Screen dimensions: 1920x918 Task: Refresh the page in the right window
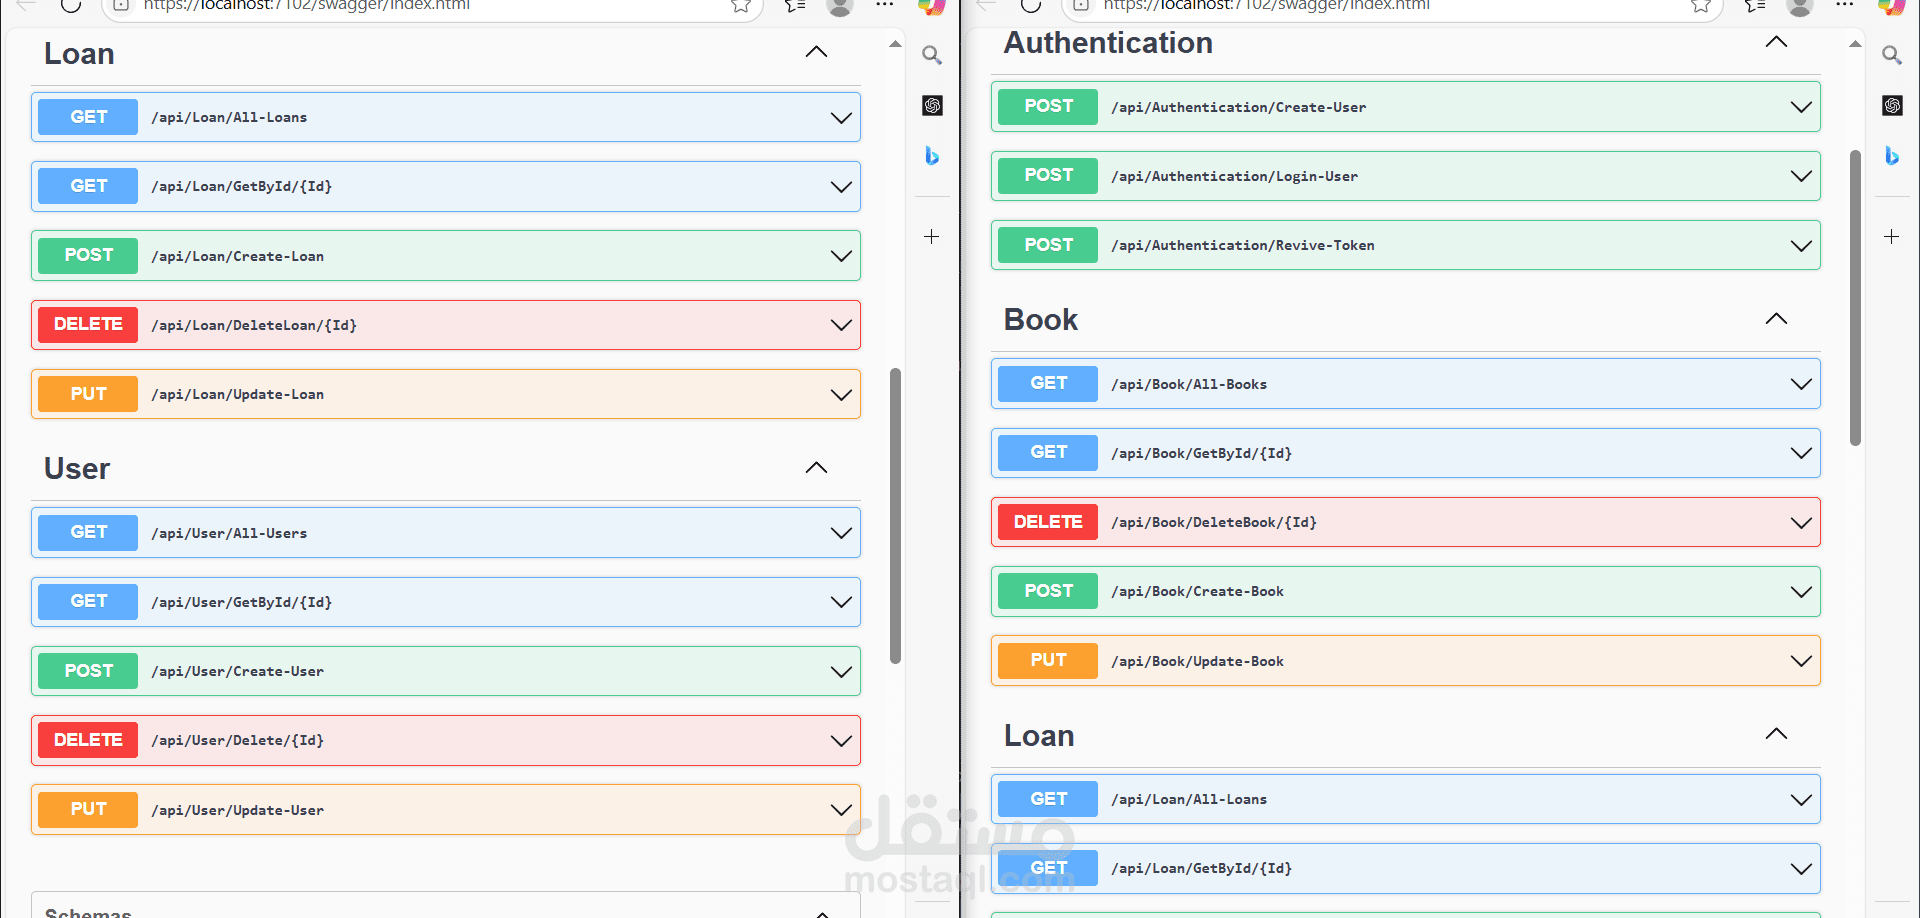(x=1031, y=5)
